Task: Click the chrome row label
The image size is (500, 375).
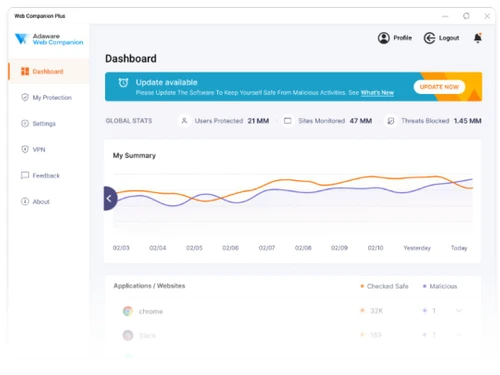Action: point(151,311)
